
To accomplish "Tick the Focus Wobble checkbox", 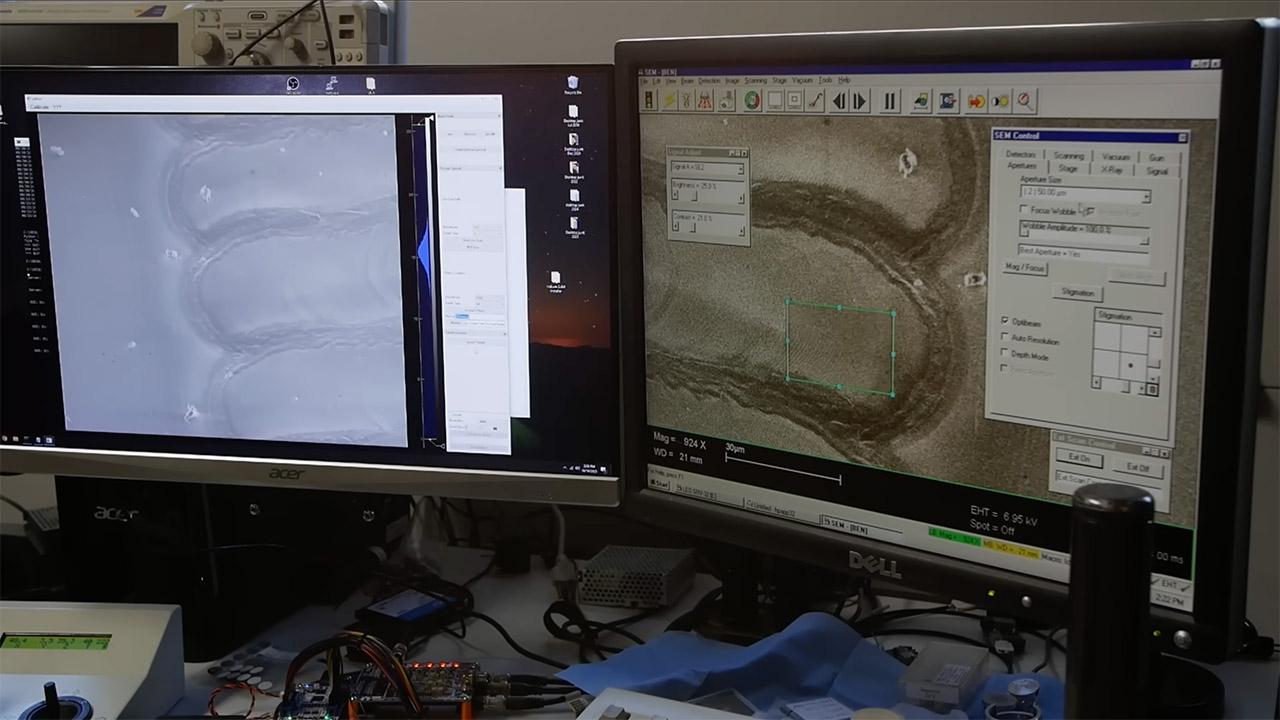I will pos(1023,210).
